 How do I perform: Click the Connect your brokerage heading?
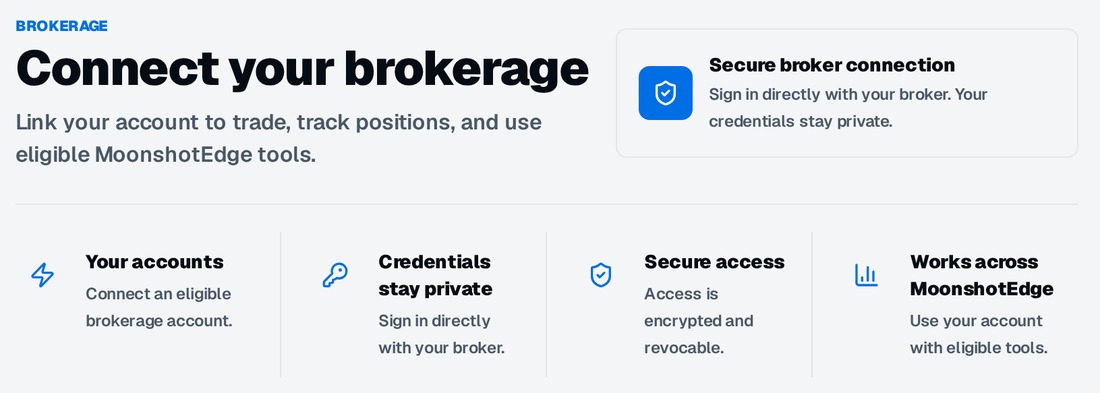click(x=302, y=69)
